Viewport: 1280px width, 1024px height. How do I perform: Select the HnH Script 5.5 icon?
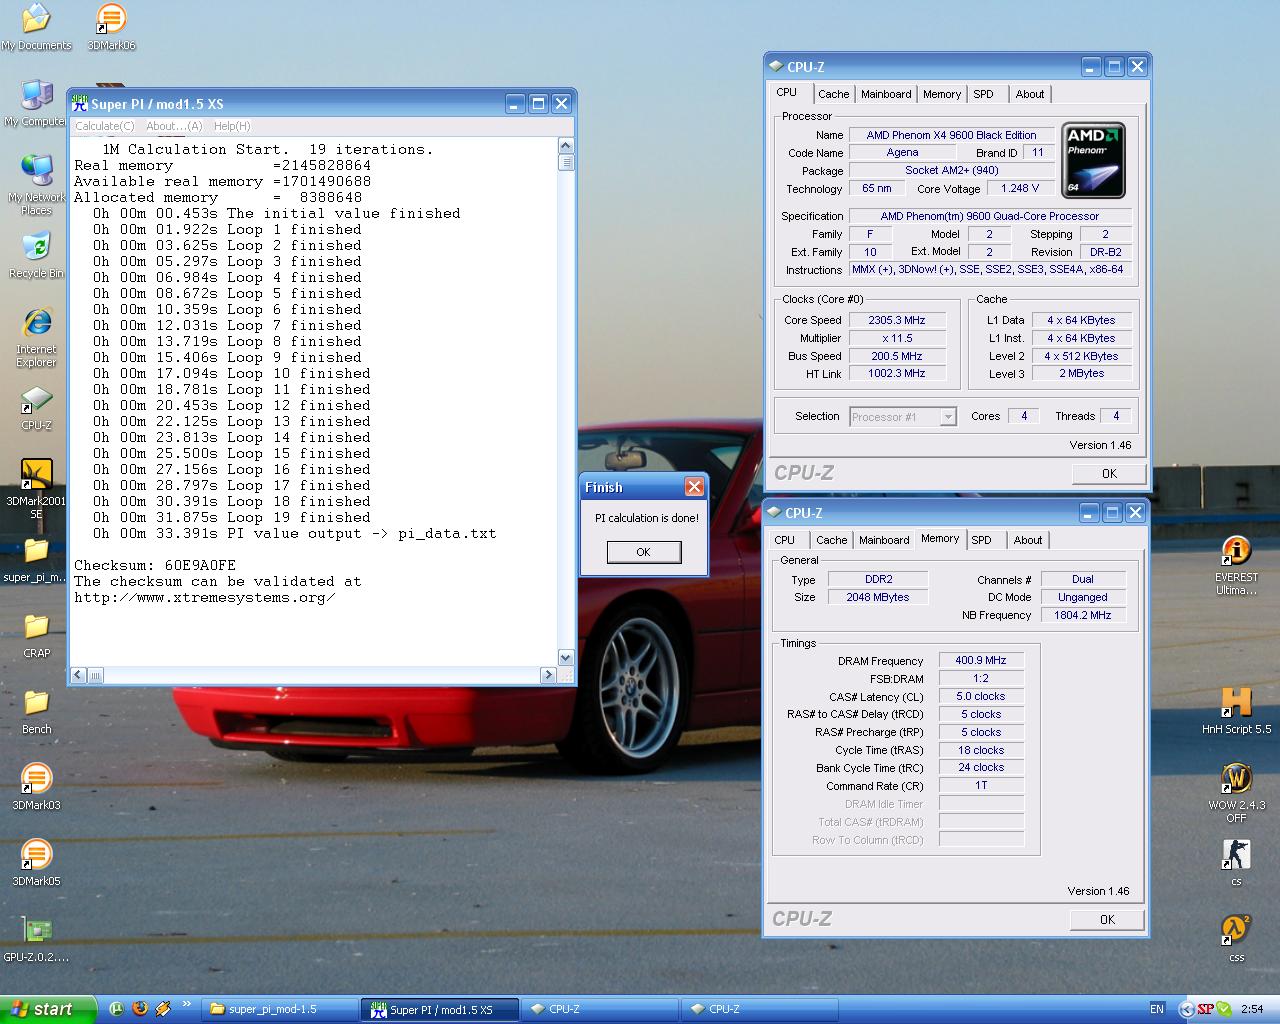[x=1236, y=712]
